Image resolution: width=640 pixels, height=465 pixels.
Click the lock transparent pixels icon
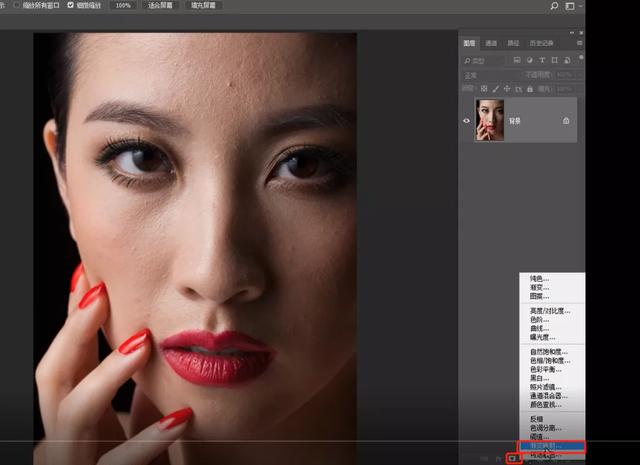point(484,89)
